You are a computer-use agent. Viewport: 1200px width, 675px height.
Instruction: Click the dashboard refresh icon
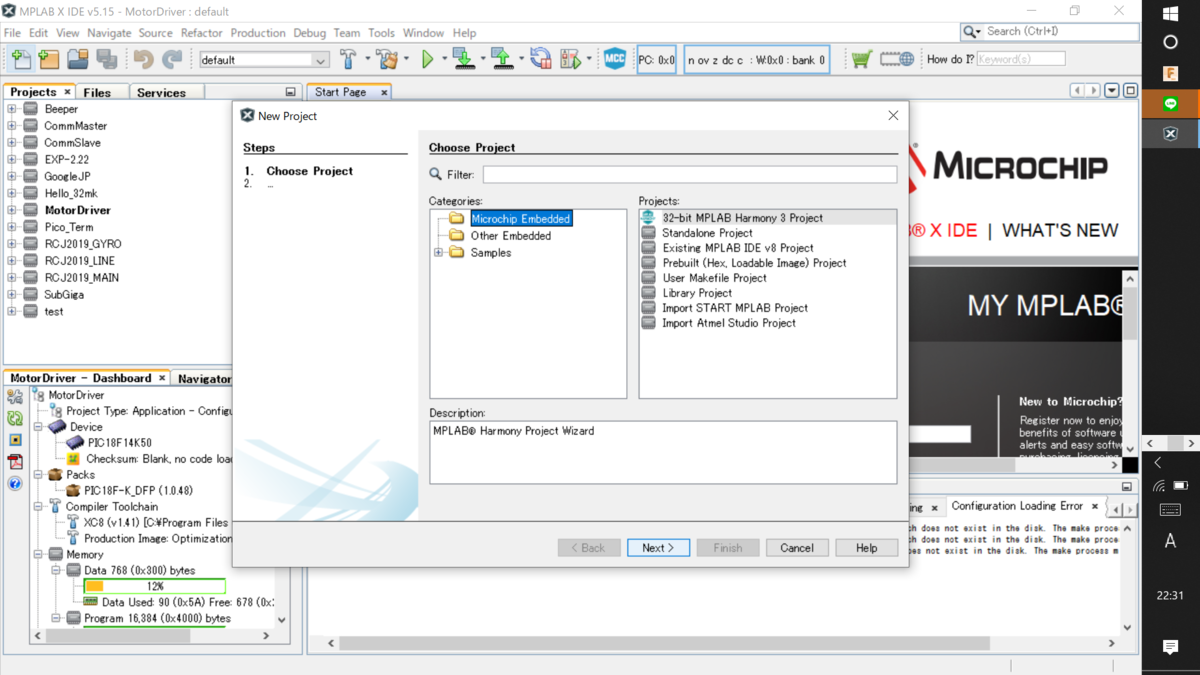[x=15, y=418]
